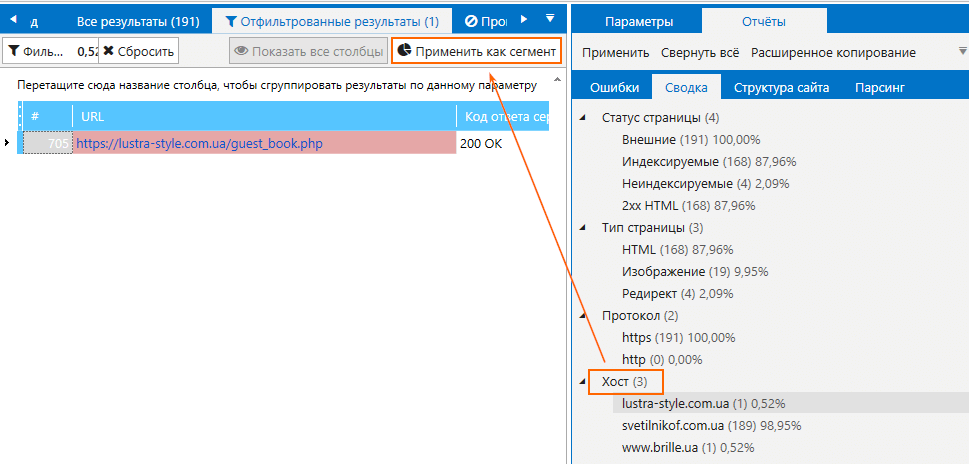Select HTML (168) 87,96% under Тип страницы

[678, 250]
